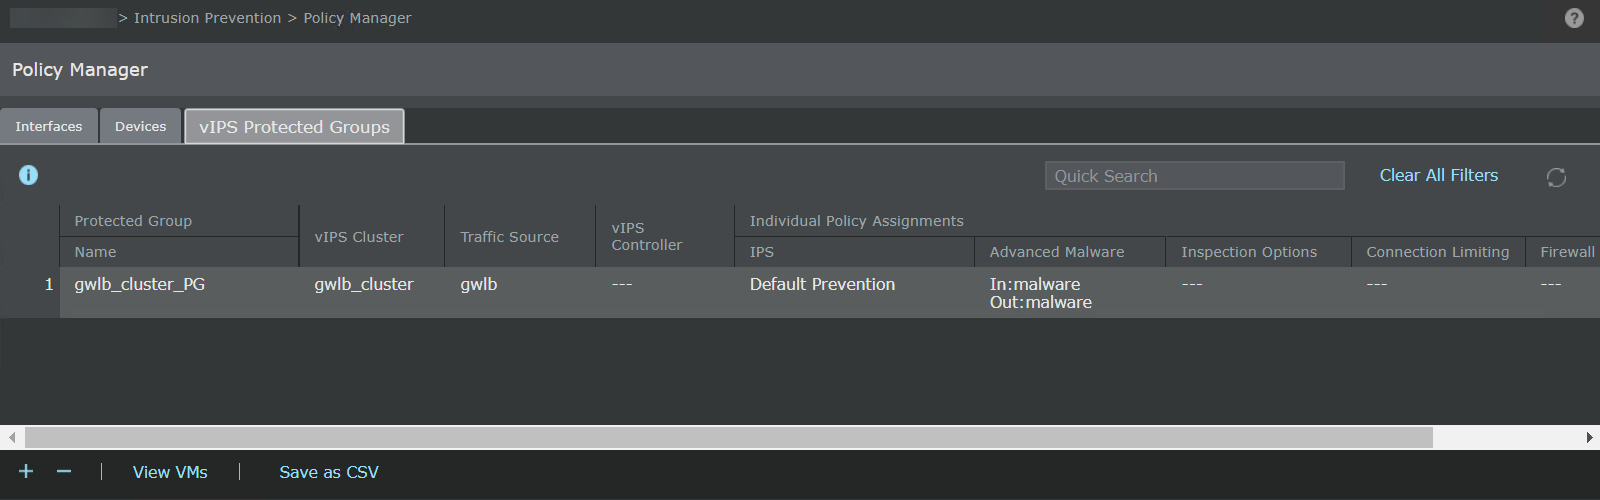Click the vIPS Controller dashes cell
The image size is (1600, 500).
[x=665, y=292]
